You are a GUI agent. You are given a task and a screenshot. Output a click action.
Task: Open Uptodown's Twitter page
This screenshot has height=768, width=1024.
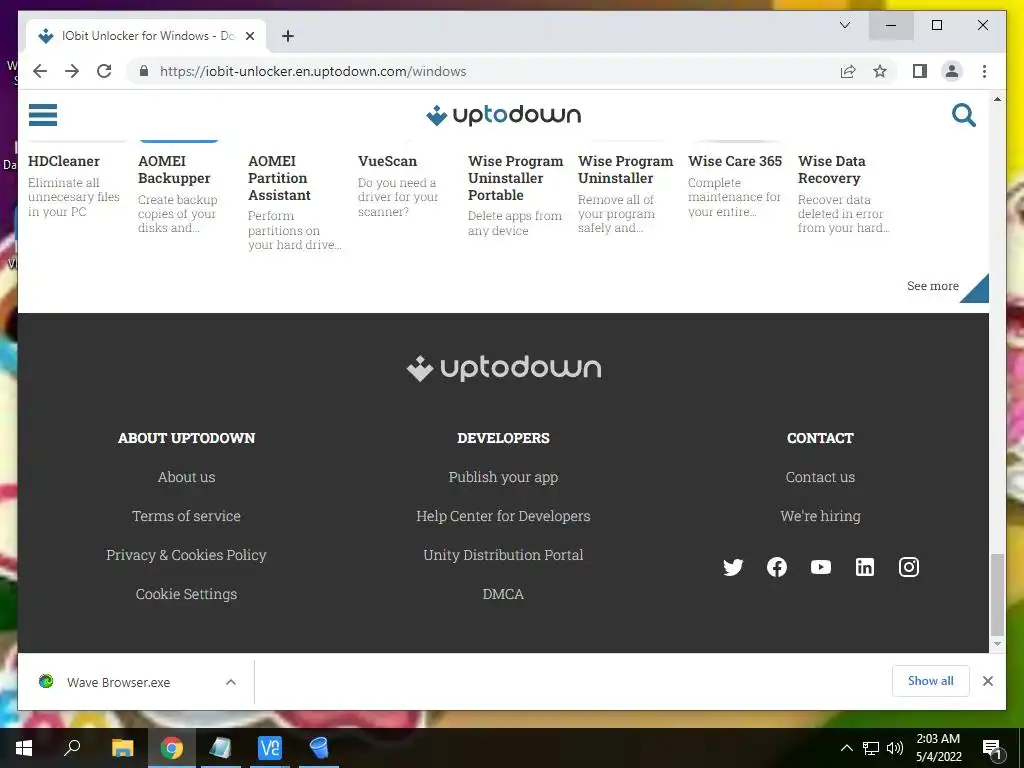(x=733, y=567)
